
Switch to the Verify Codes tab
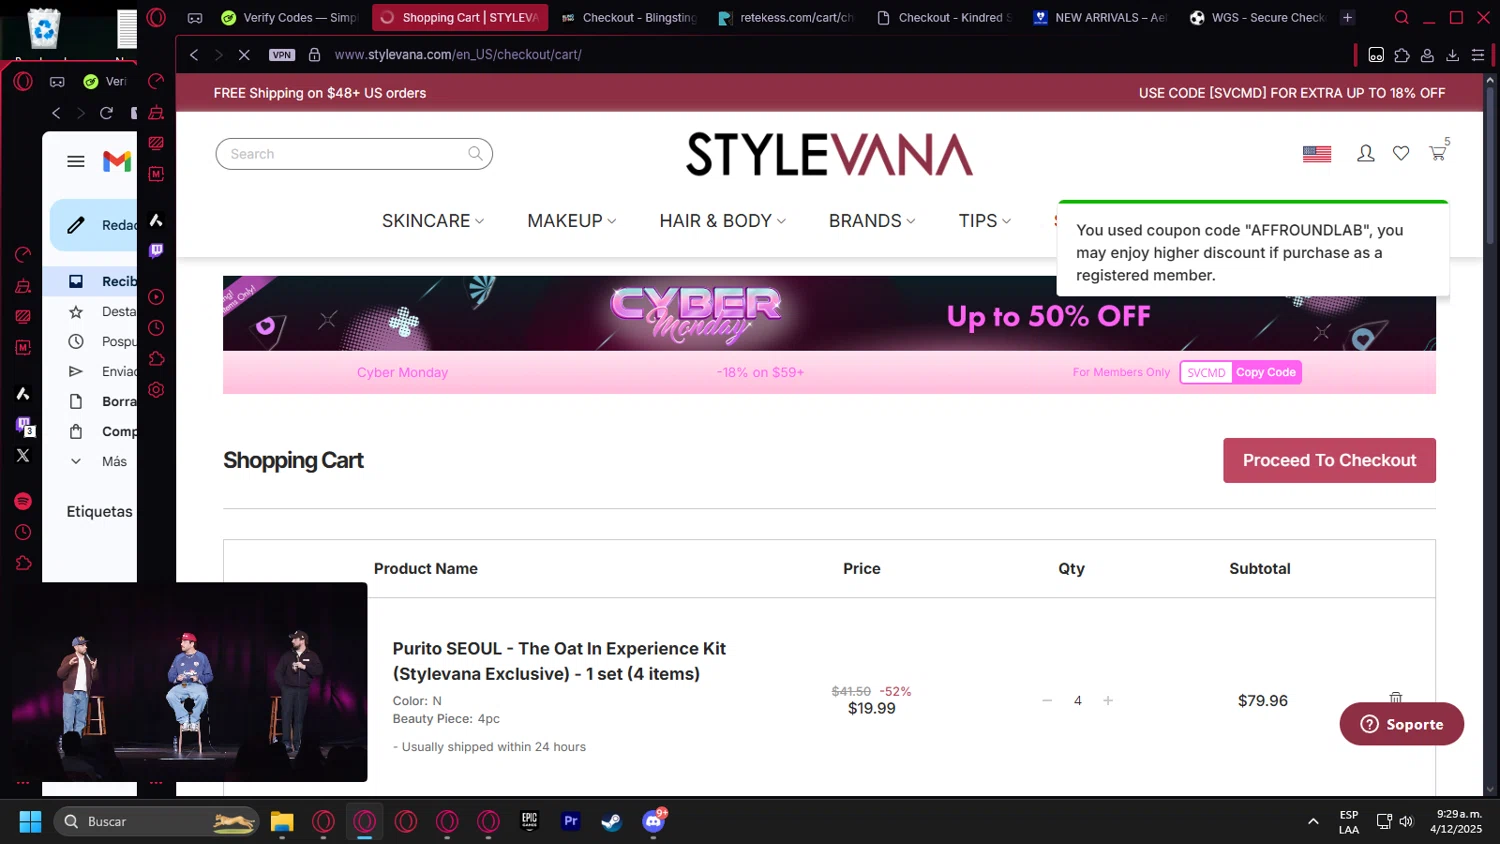point(290,18)
